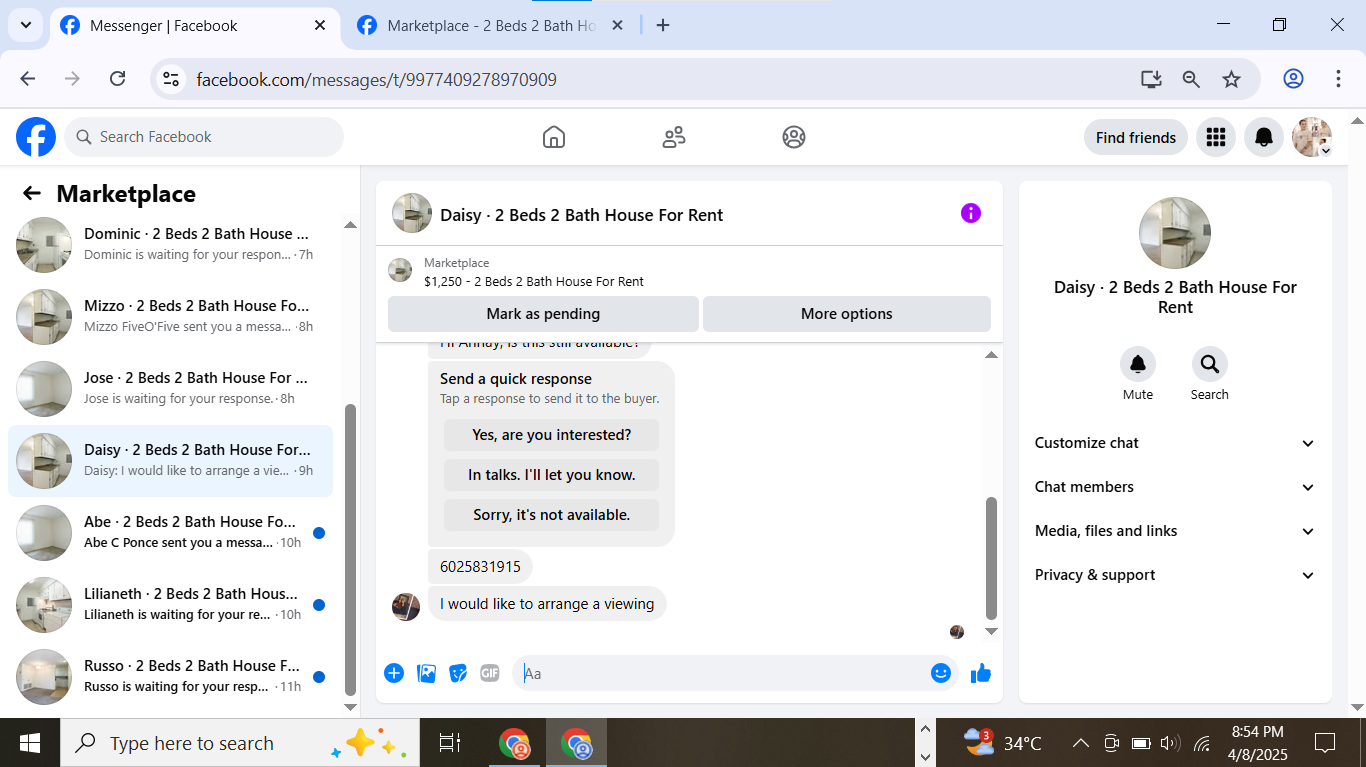The image size is (1366, 767).
Task: Choose a sticker icon in composer
Action: 458,673
